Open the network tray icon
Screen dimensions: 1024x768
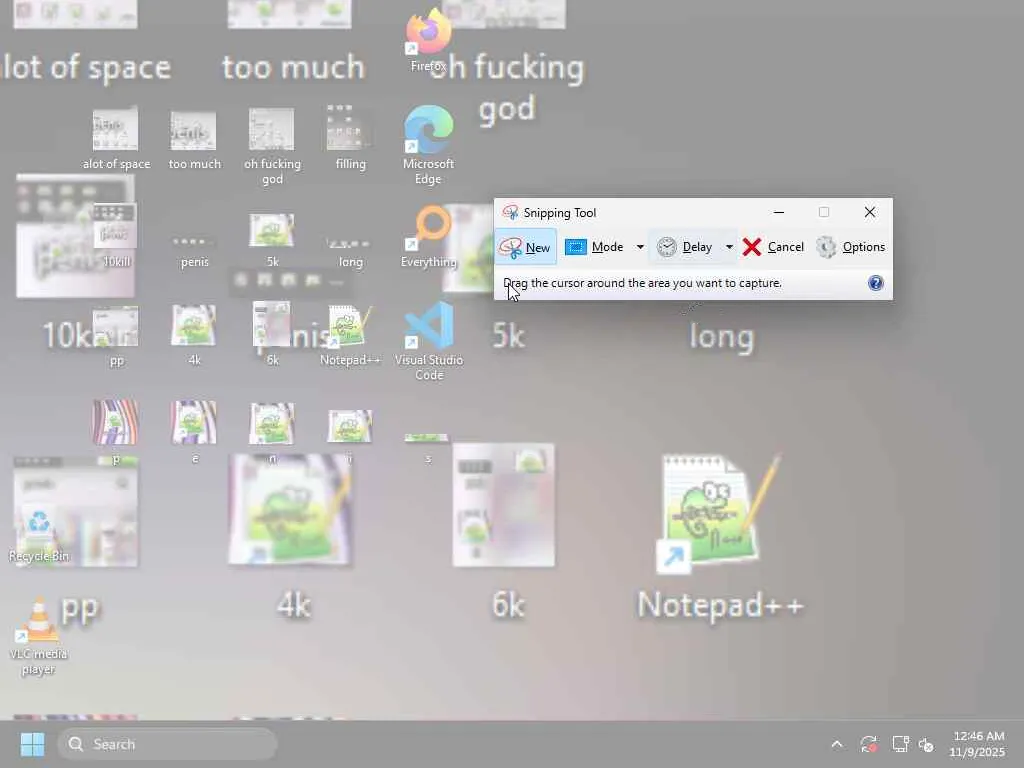pos(901,744)
